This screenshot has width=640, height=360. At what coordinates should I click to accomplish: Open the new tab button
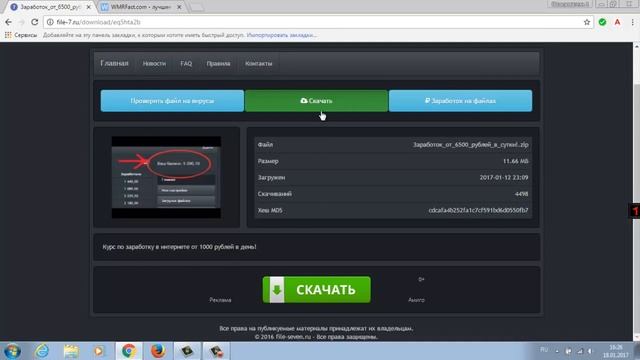[x=197, y=7]
